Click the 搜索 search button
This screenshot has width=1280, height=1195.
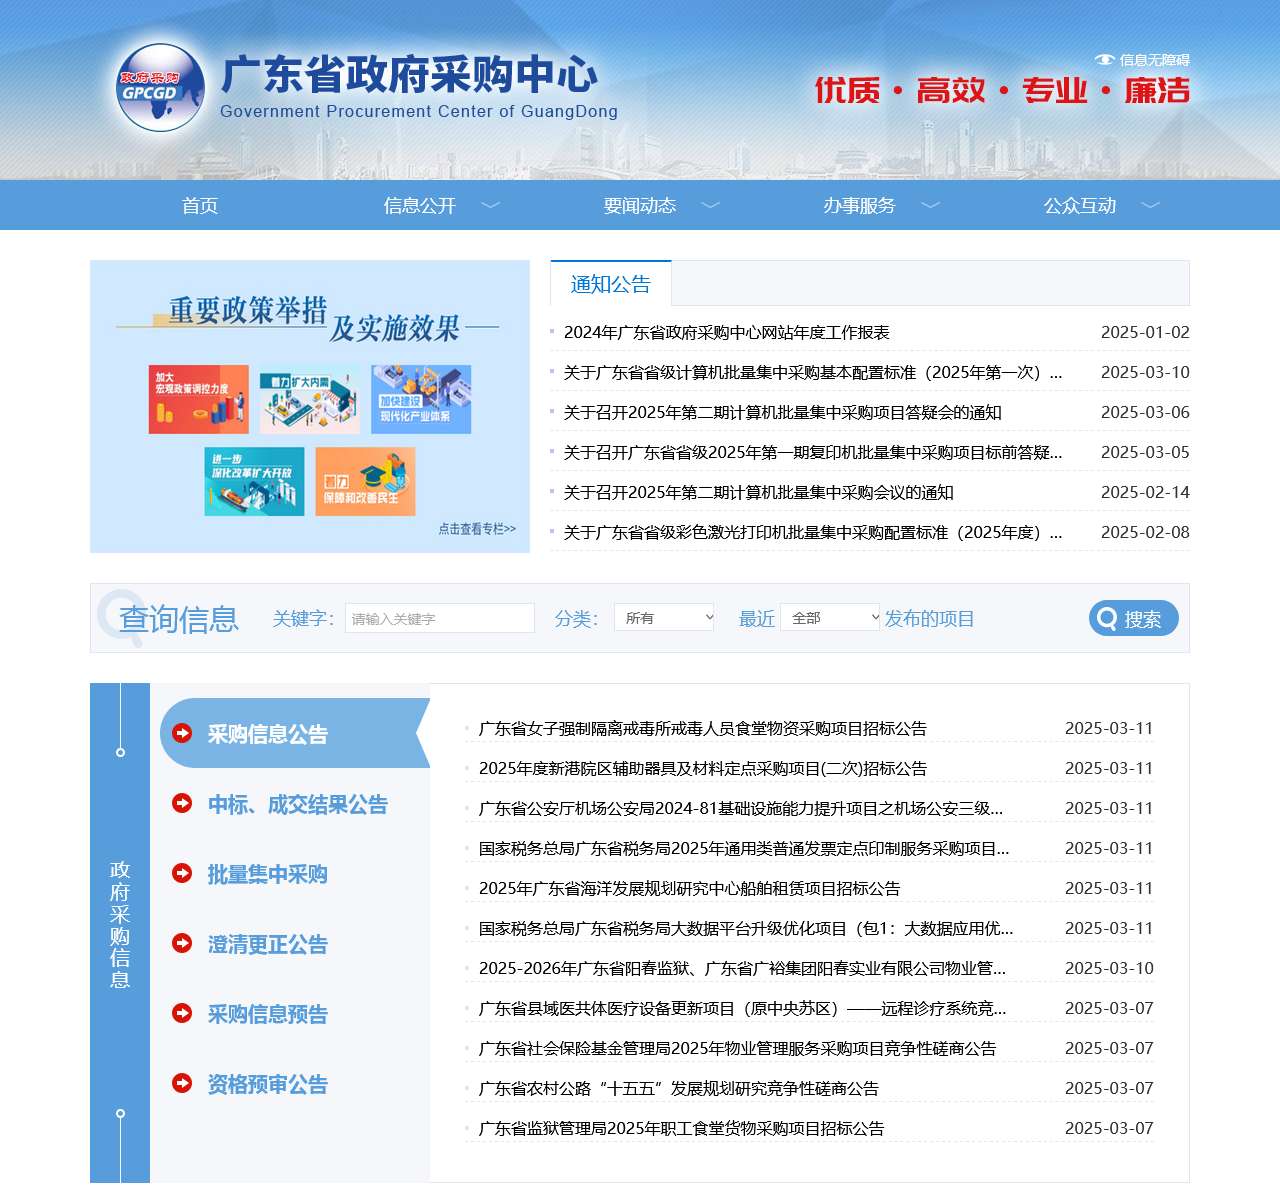(1134, 618)
